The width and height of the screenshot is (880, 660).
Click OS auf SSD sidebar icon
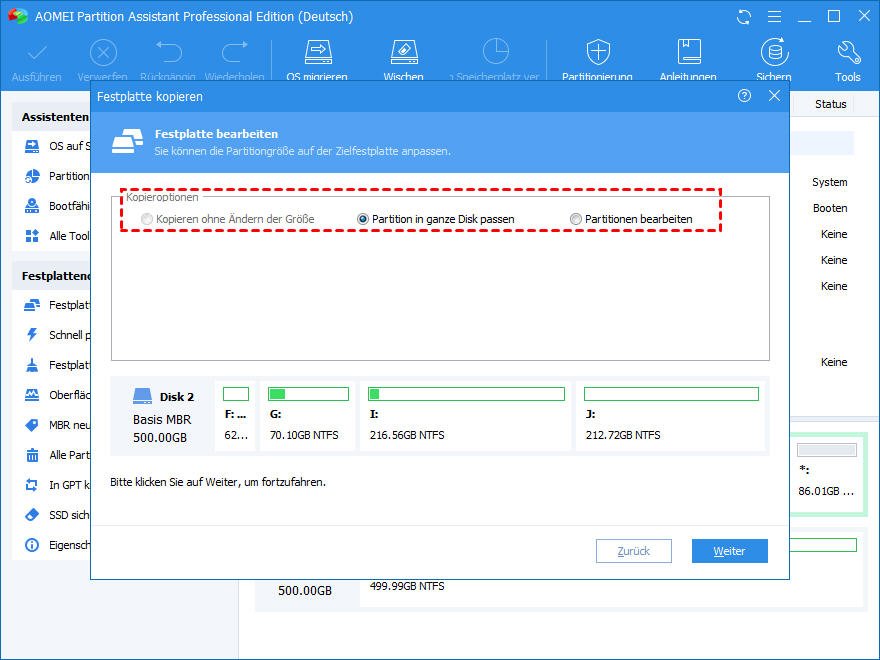pos(32,146)
